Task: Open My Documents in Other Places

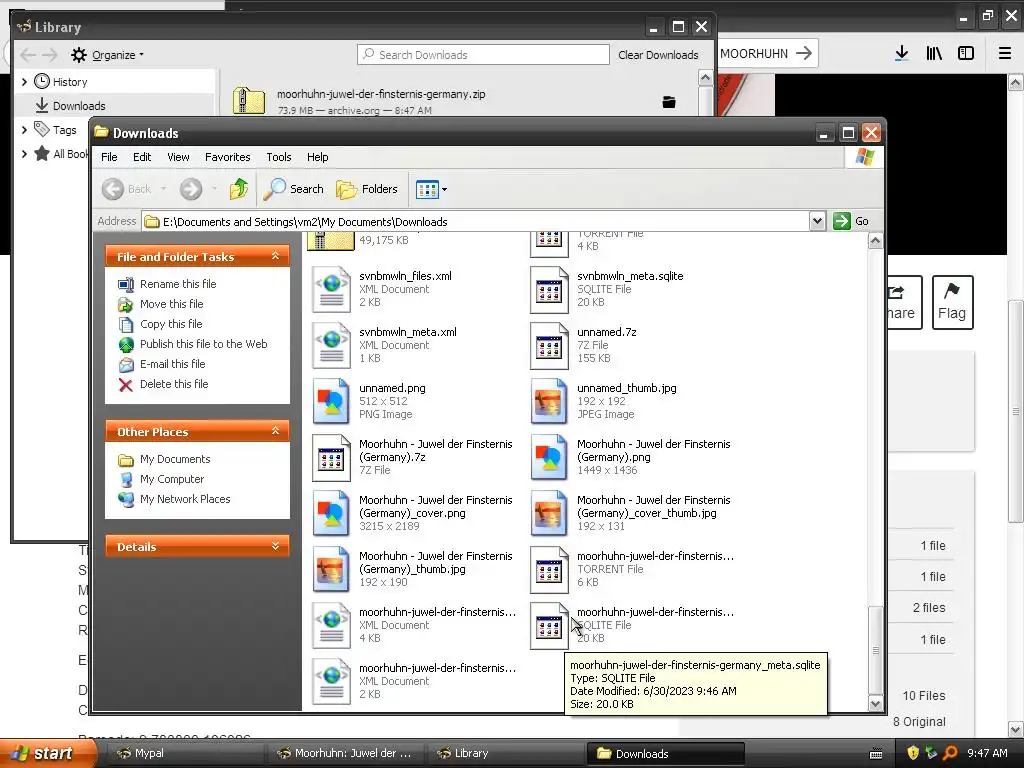Action: [x=175, y=459]
